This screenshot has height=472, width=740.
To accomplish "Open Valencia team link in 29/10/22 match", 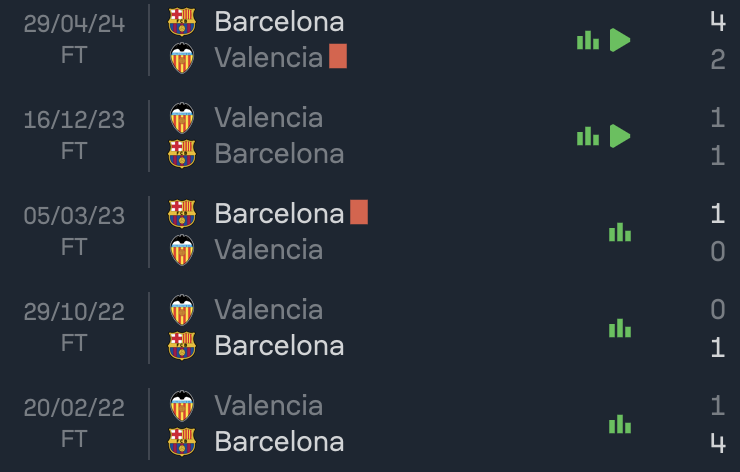I will tap(269, 310).
